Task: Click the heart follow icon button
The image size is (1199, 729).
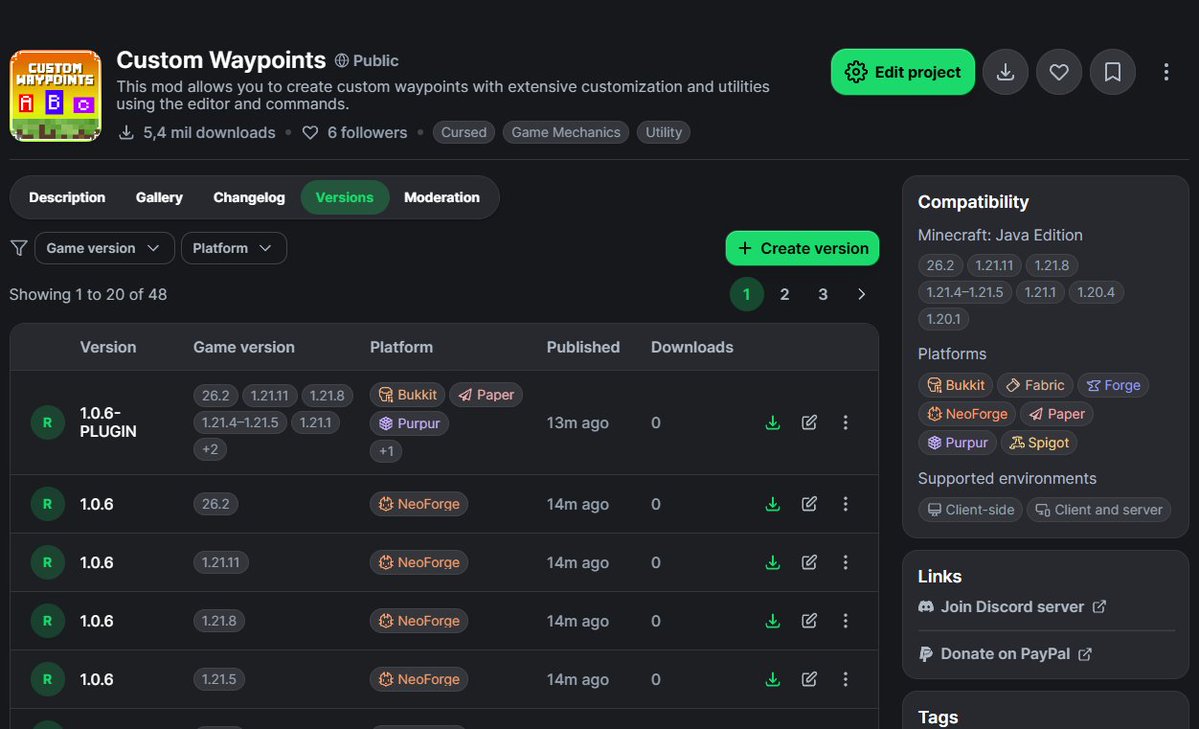Action: [1059, 72]
